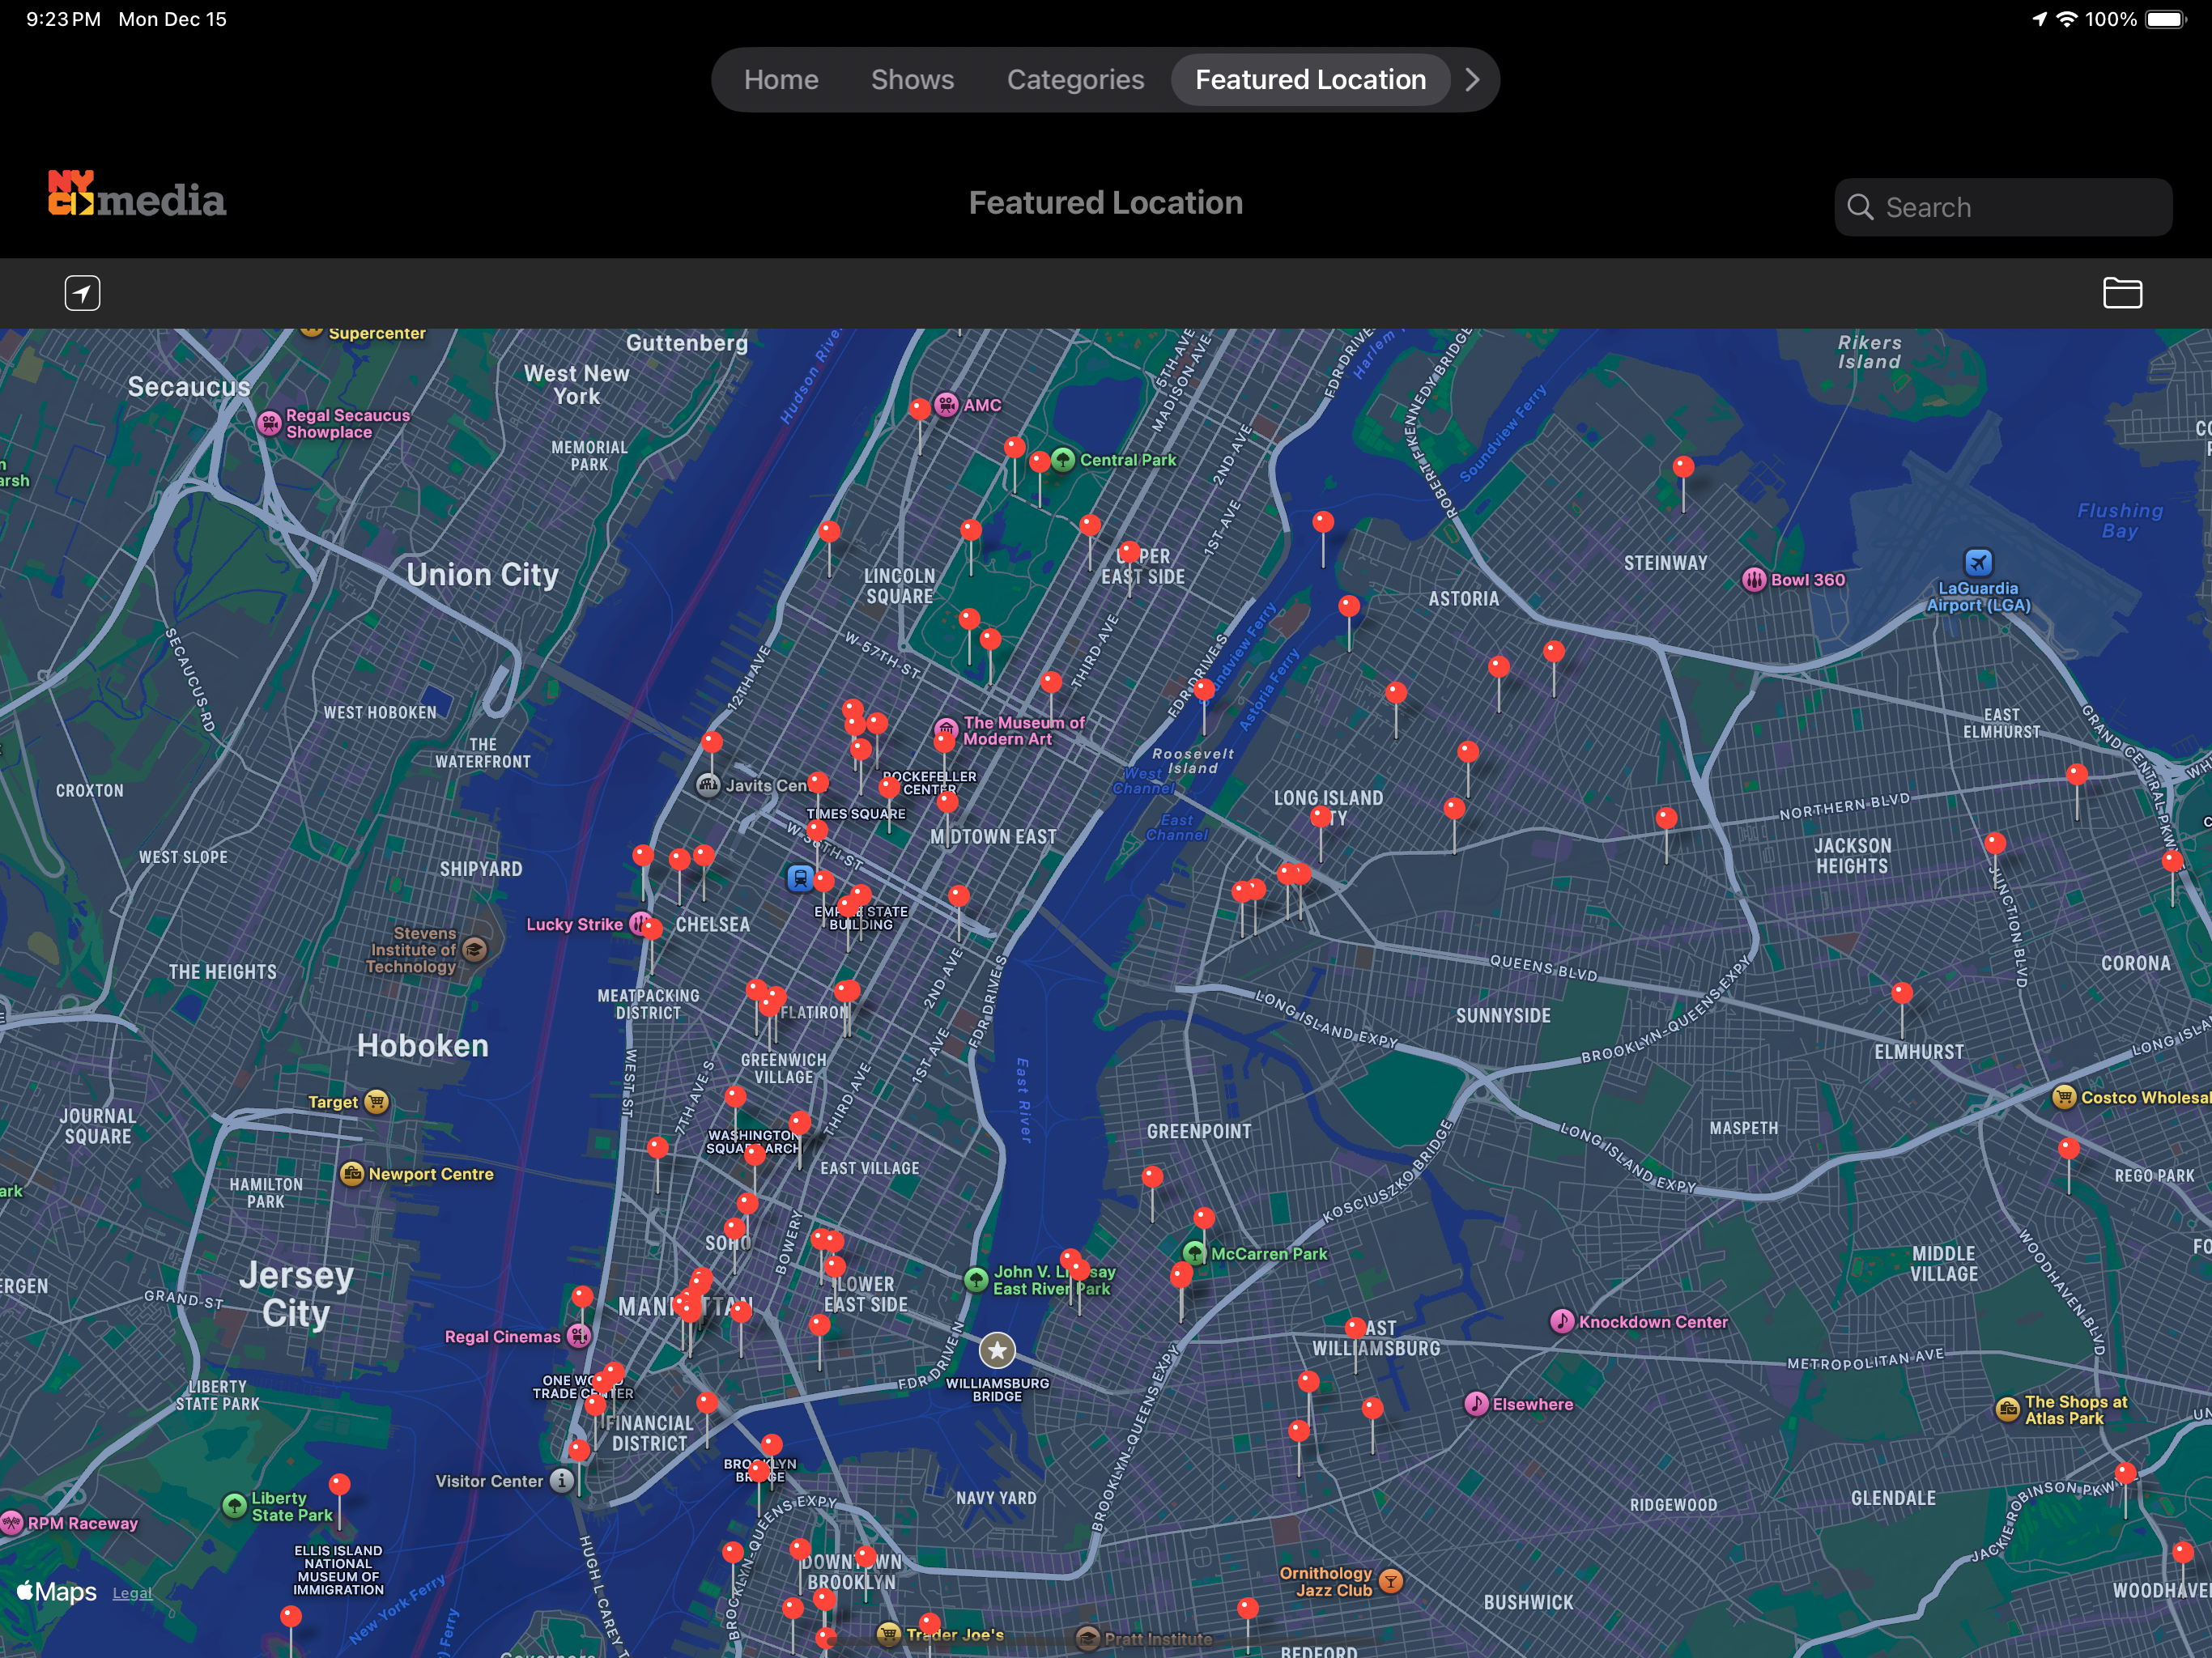Tap the MIDDLE VILLAGE label
Screen dimensions: 2212x1658
[1944, 1264]
